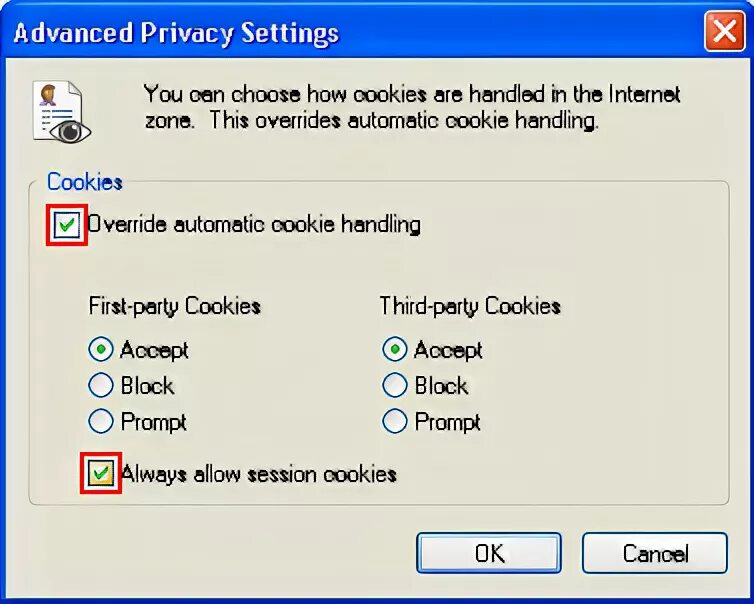Click the 'Override automatic cookie handling' label text
This screenshot has width=754, height=604.
pyautogui.click(x=254, y=225)
